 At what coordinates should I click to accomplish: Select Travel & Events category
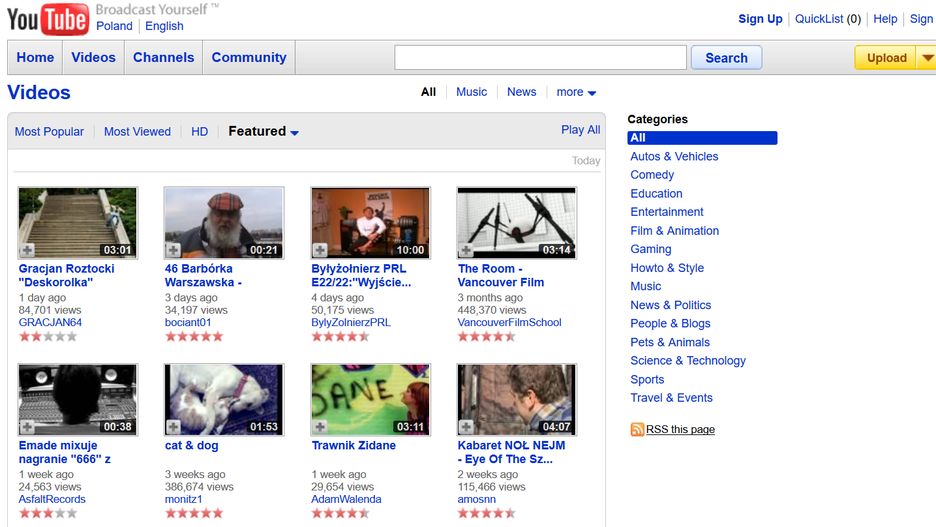click(671, 398)
